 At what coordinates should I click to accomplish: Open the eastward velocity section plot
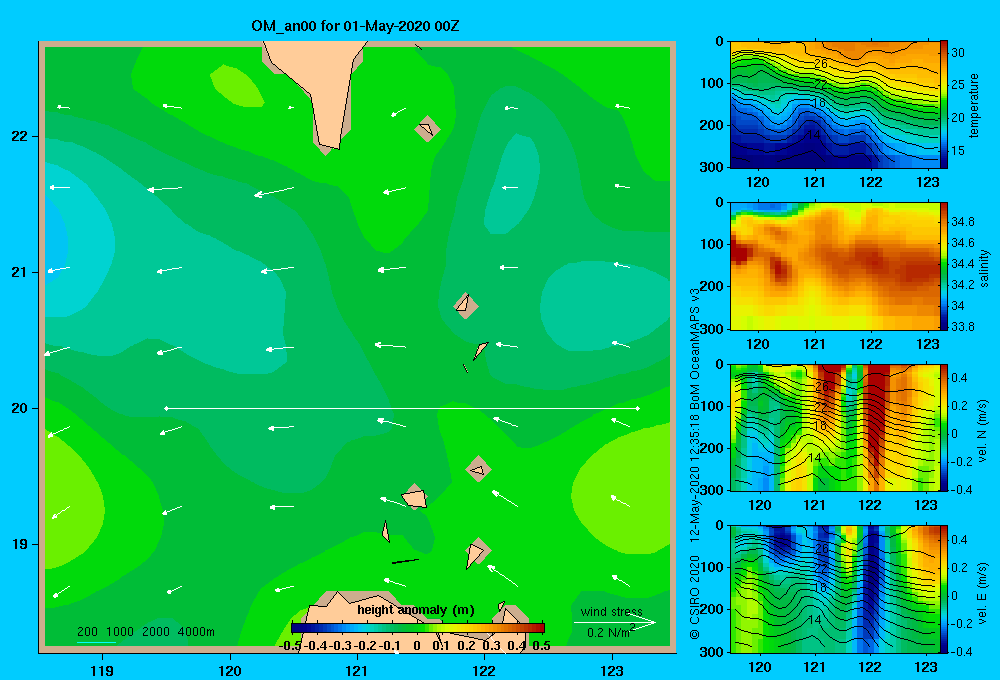tap(834, 589)
